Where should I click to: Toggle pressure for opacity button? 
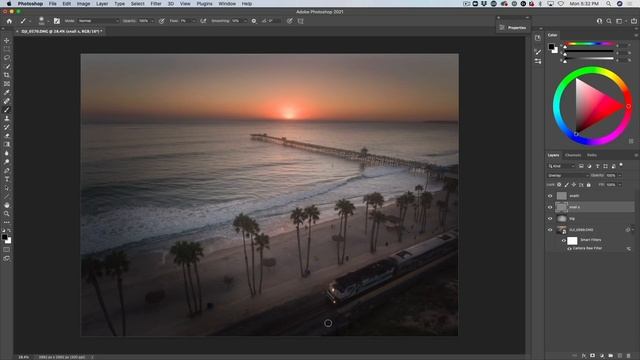pyautogui.click(x=162, y=21)
